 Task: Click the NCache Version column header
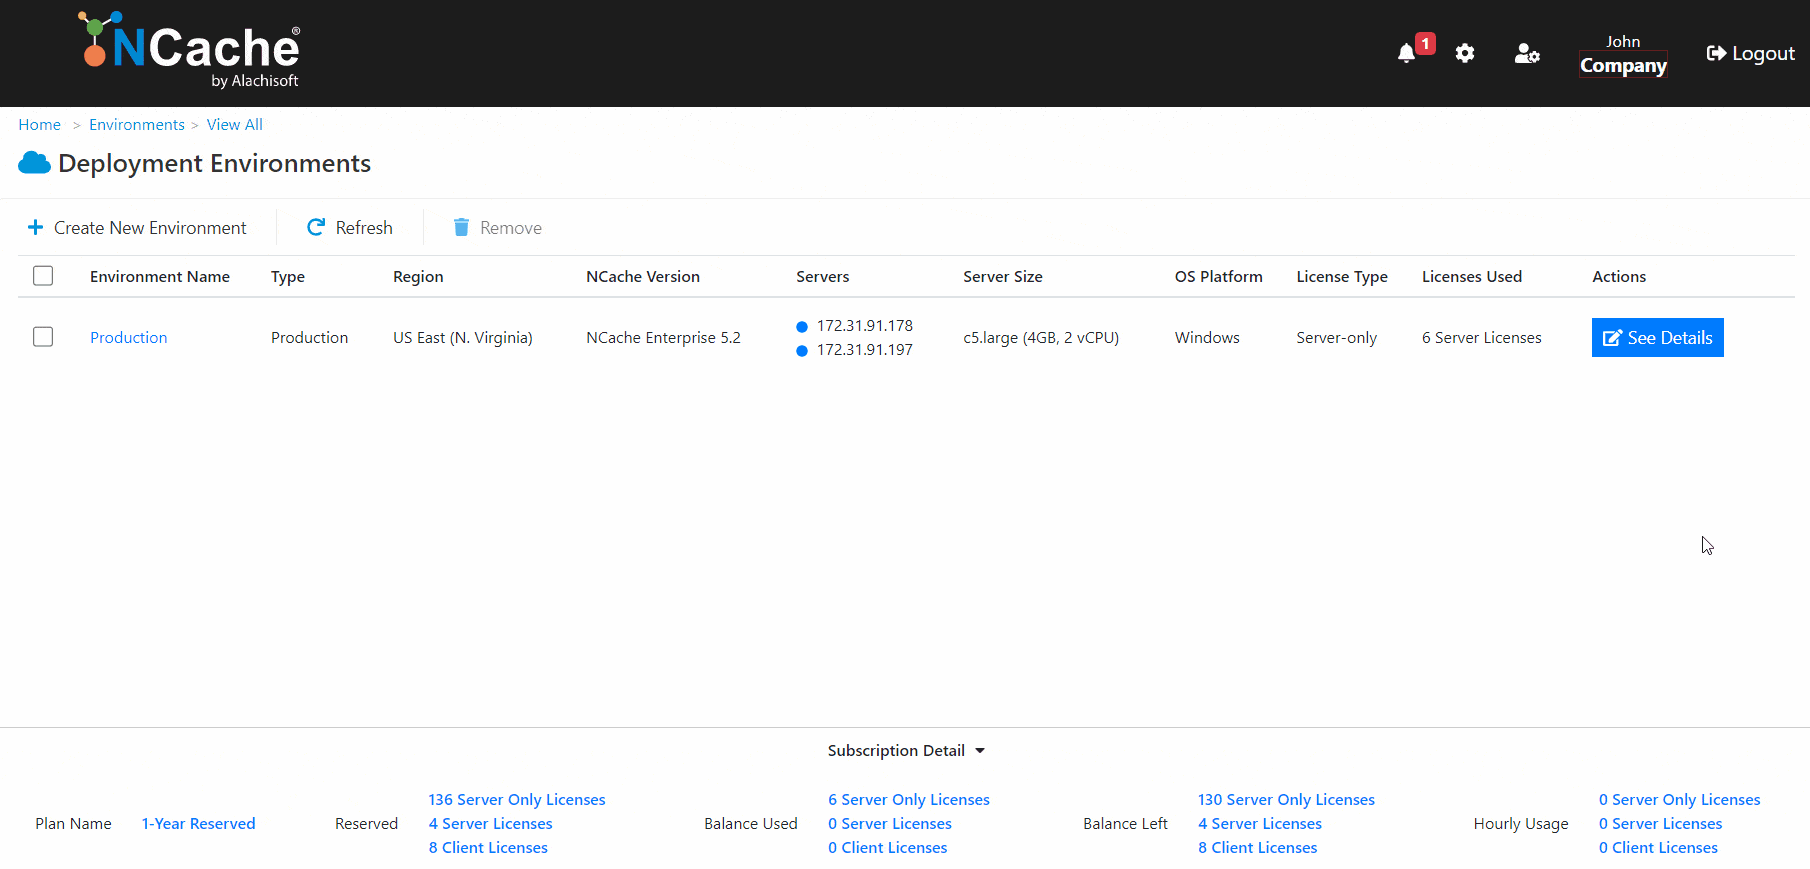[643, 277]
